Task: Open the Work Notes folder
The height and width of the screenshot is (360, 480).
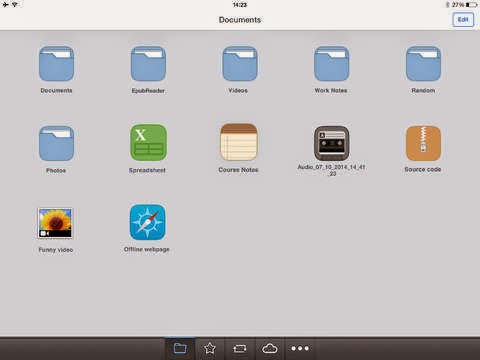Action: coord(332,64)
